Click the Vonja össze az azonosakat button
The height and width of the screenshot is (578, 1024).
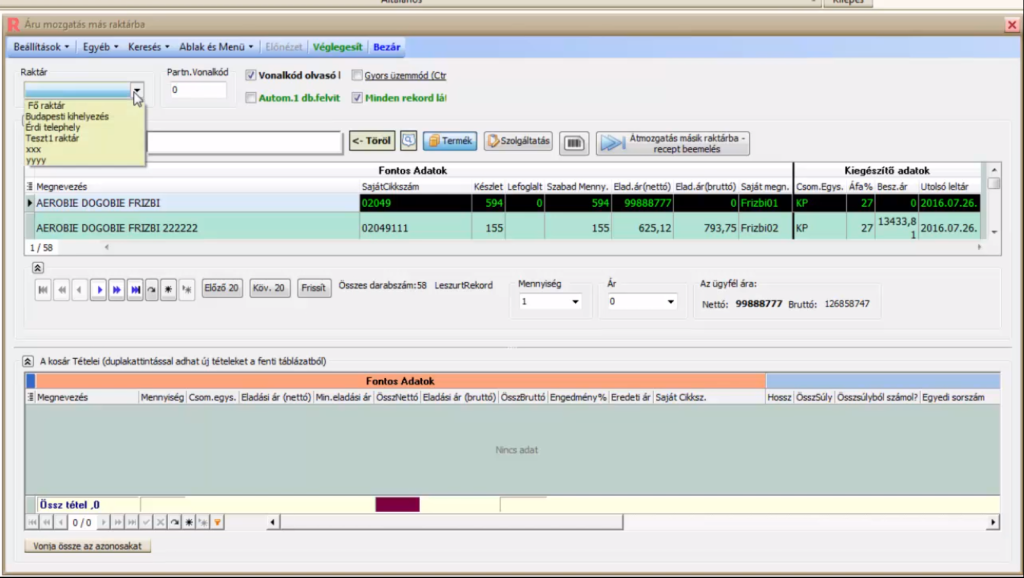pos(87,546)
